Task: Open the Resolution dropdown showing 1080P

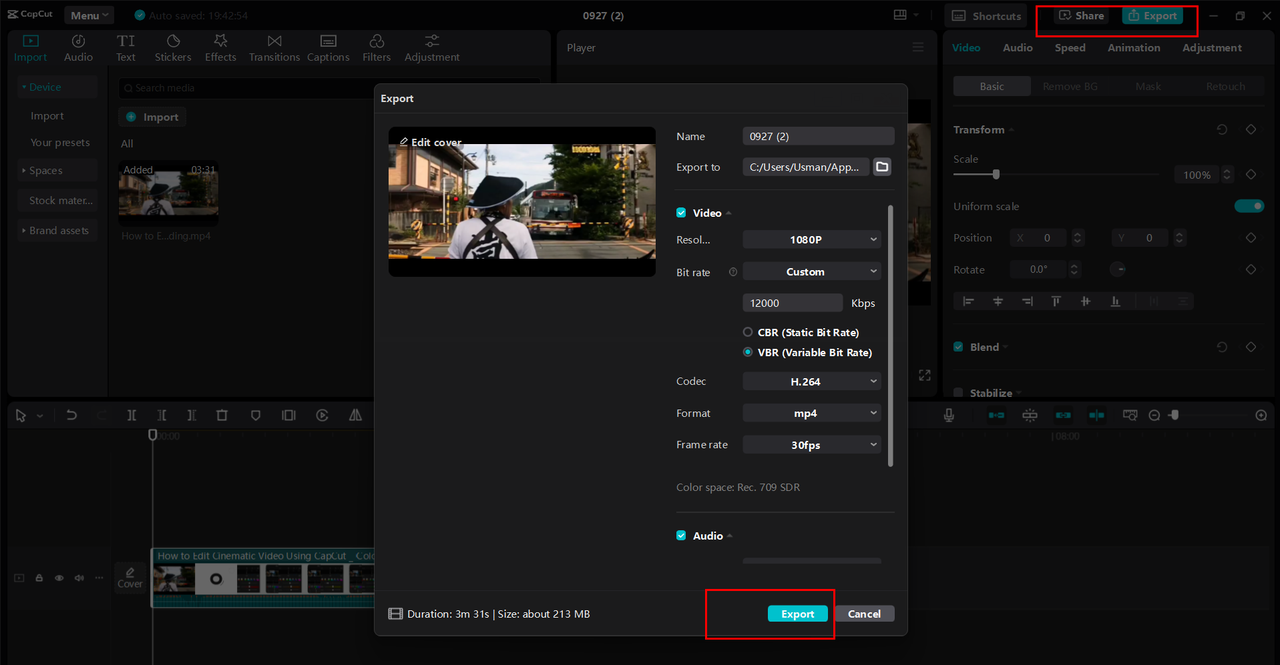Action: 812,240
